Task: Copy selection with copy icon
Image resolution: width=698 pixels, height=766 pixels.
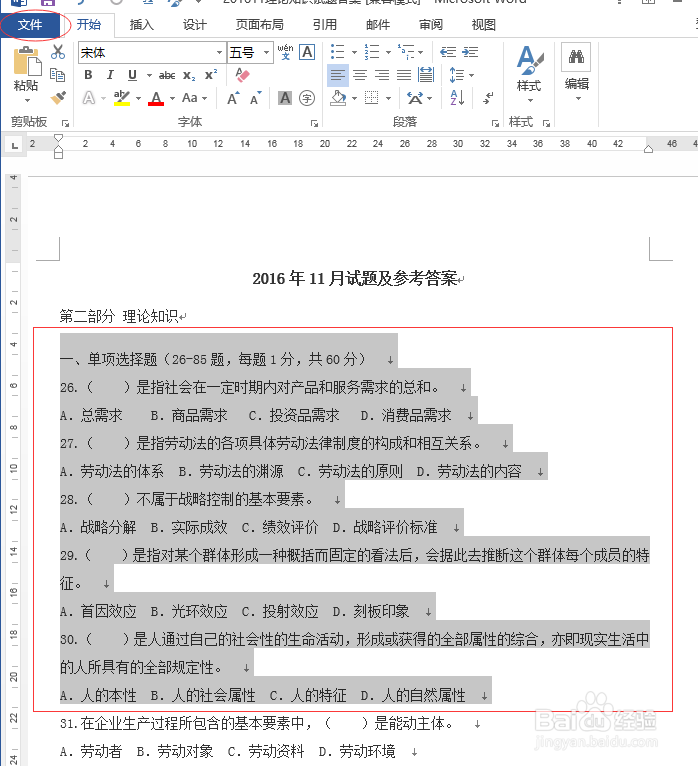Action: 58,75
